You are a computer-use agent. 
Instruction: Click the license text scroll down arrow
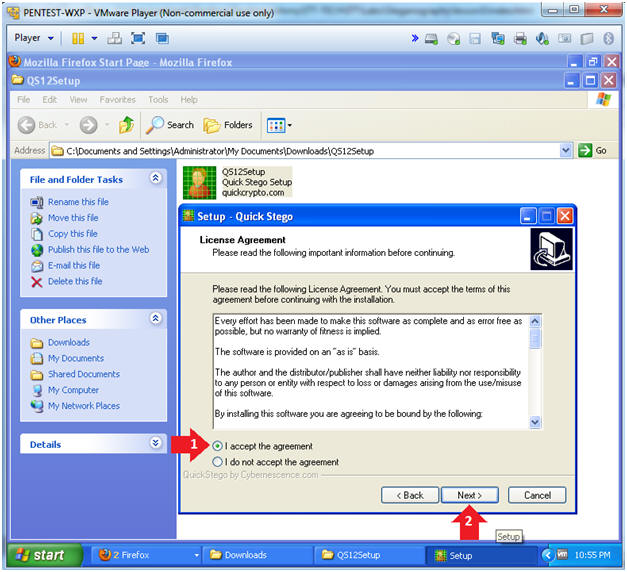click(x=535, y=422)
